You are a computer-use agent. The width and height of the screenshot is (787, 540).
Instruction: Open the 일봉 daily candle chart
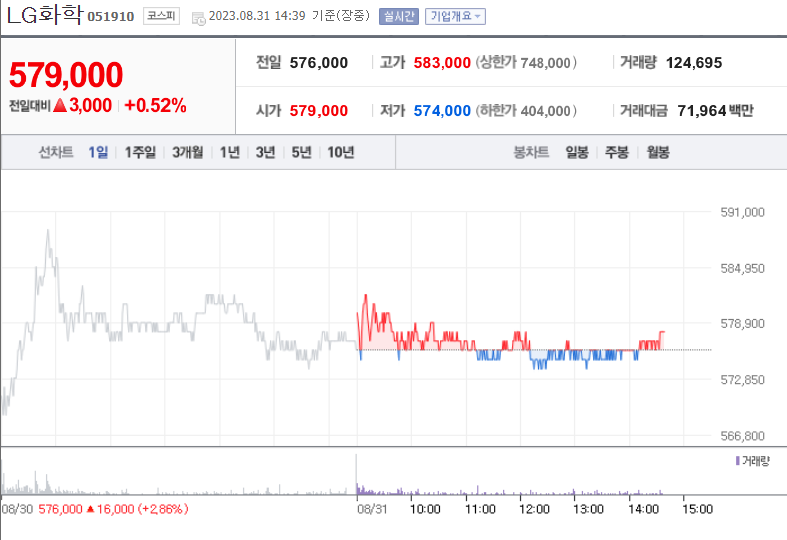577,152
